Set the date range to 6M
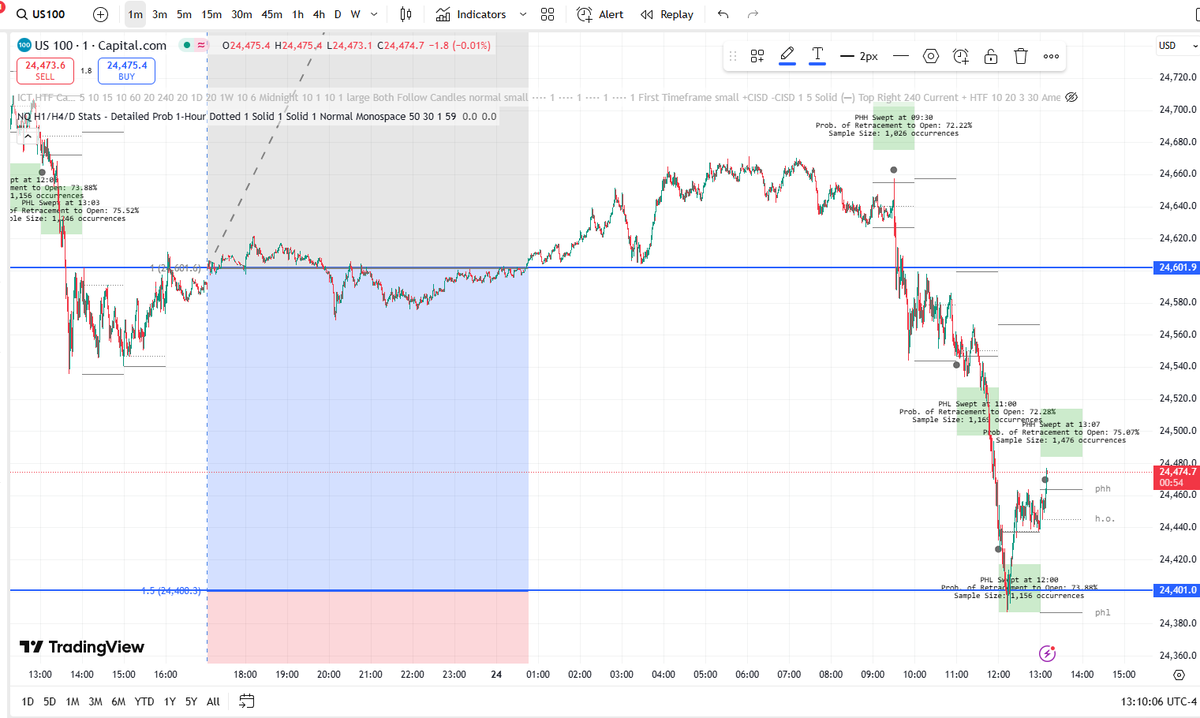 pyautogui.click(x=119, y=701)
